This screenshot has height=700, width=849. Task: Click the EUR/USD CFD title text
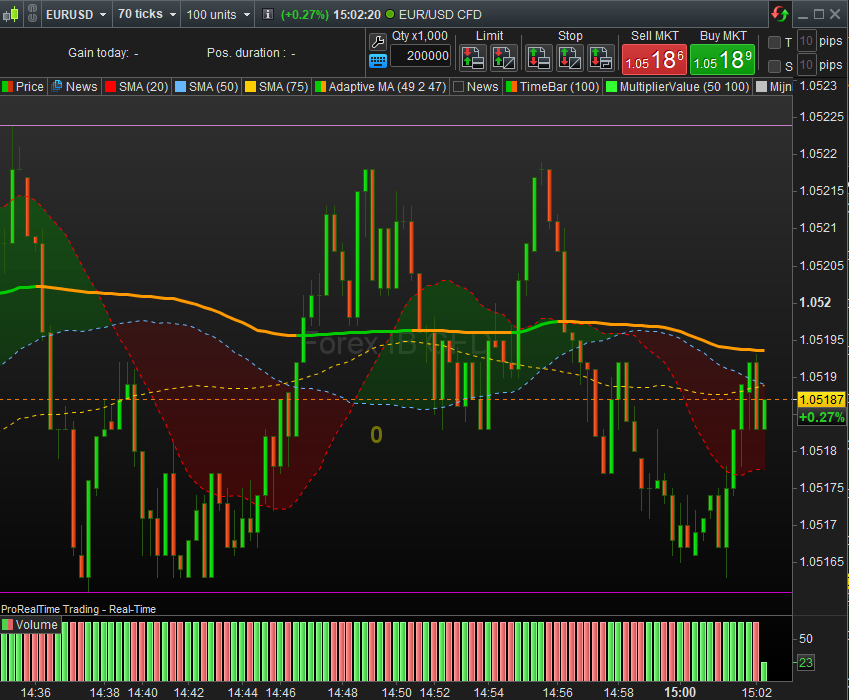[x=440, y=15]
